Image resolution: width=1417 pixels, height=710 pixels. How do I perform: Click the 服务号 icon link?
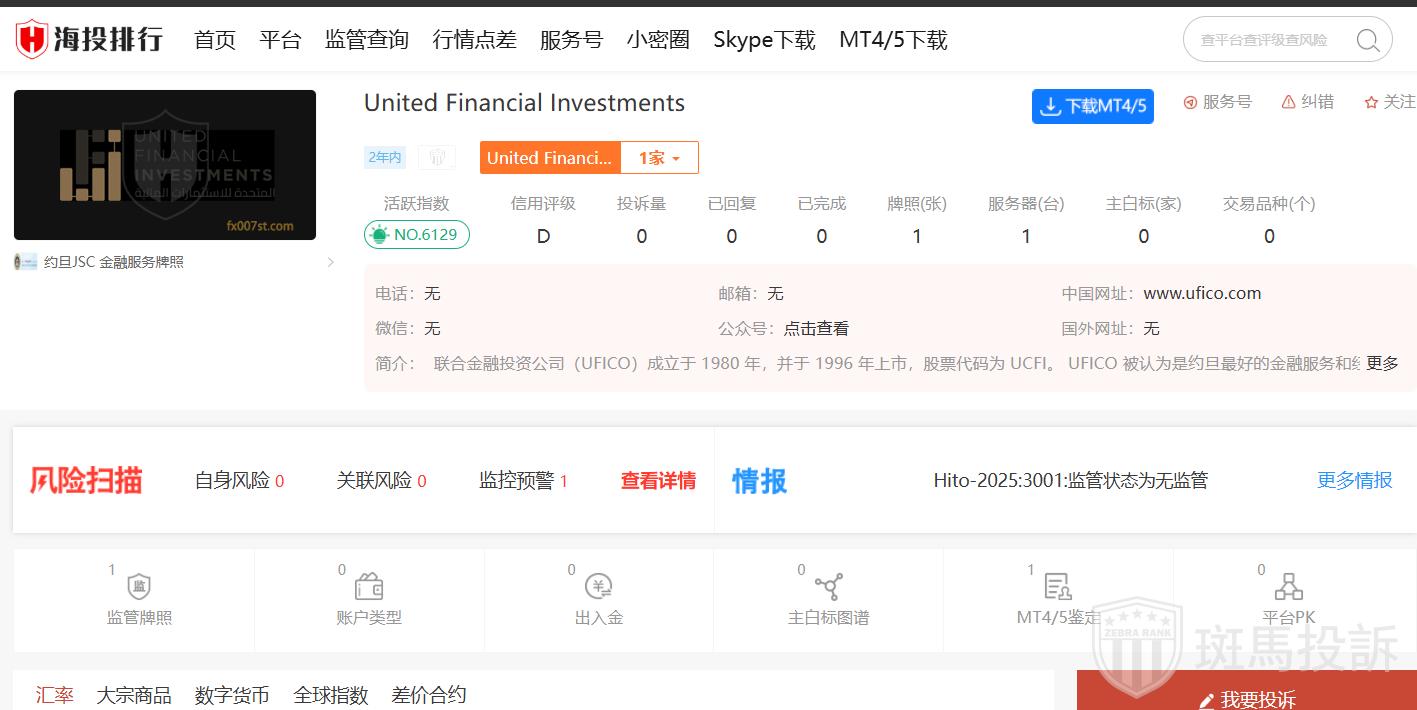coord(1190,102)
